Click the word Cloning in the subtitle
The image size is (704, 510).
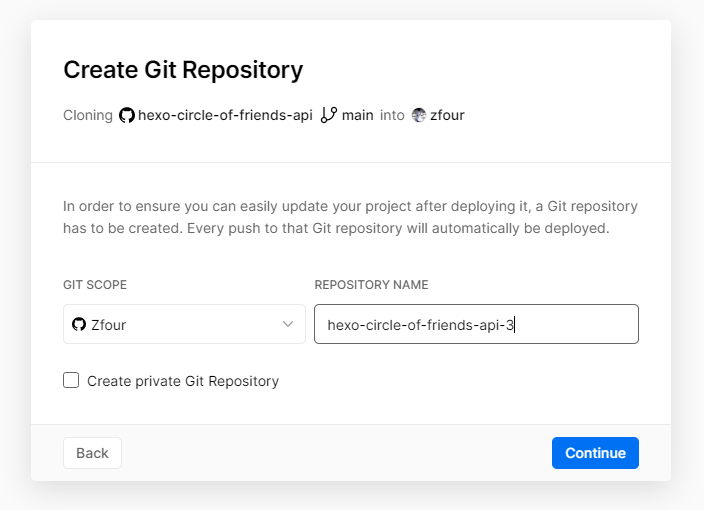point(88,115)
